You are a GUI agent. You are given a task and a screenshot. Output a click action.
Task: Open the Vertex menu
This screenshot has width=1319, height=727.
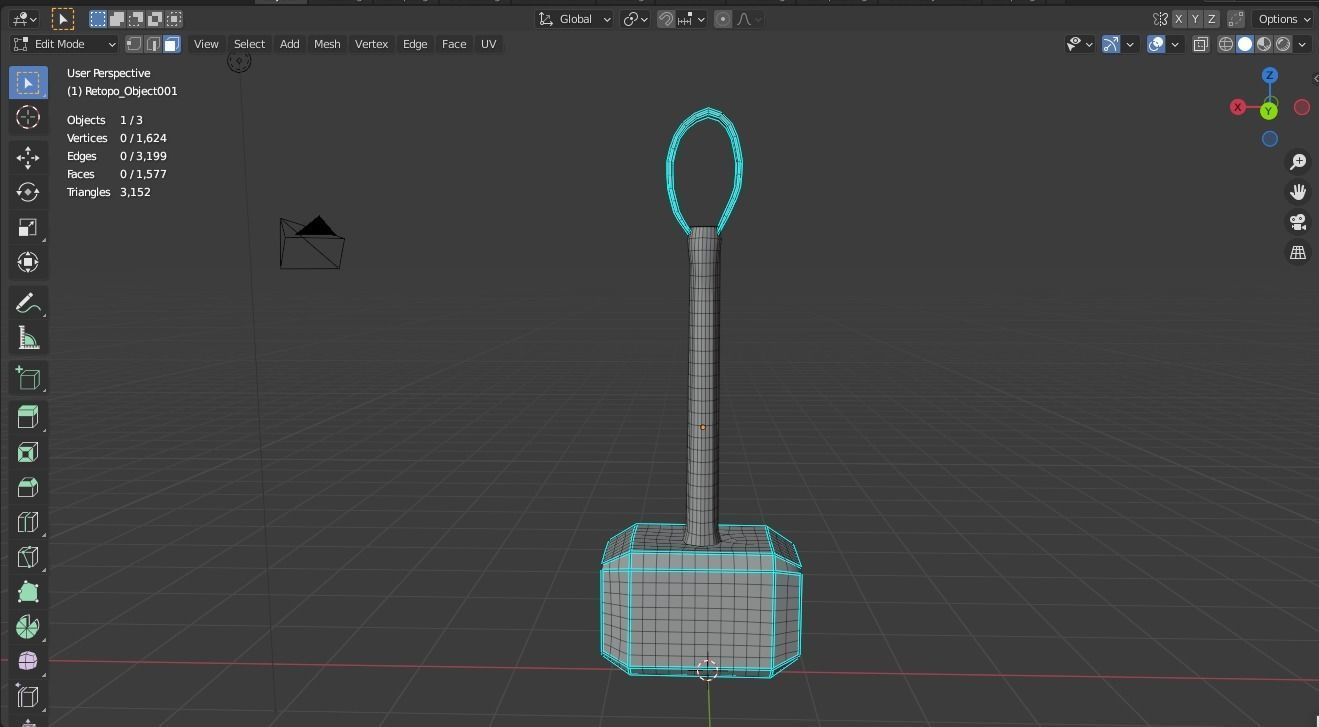click(x=371, y=44)
